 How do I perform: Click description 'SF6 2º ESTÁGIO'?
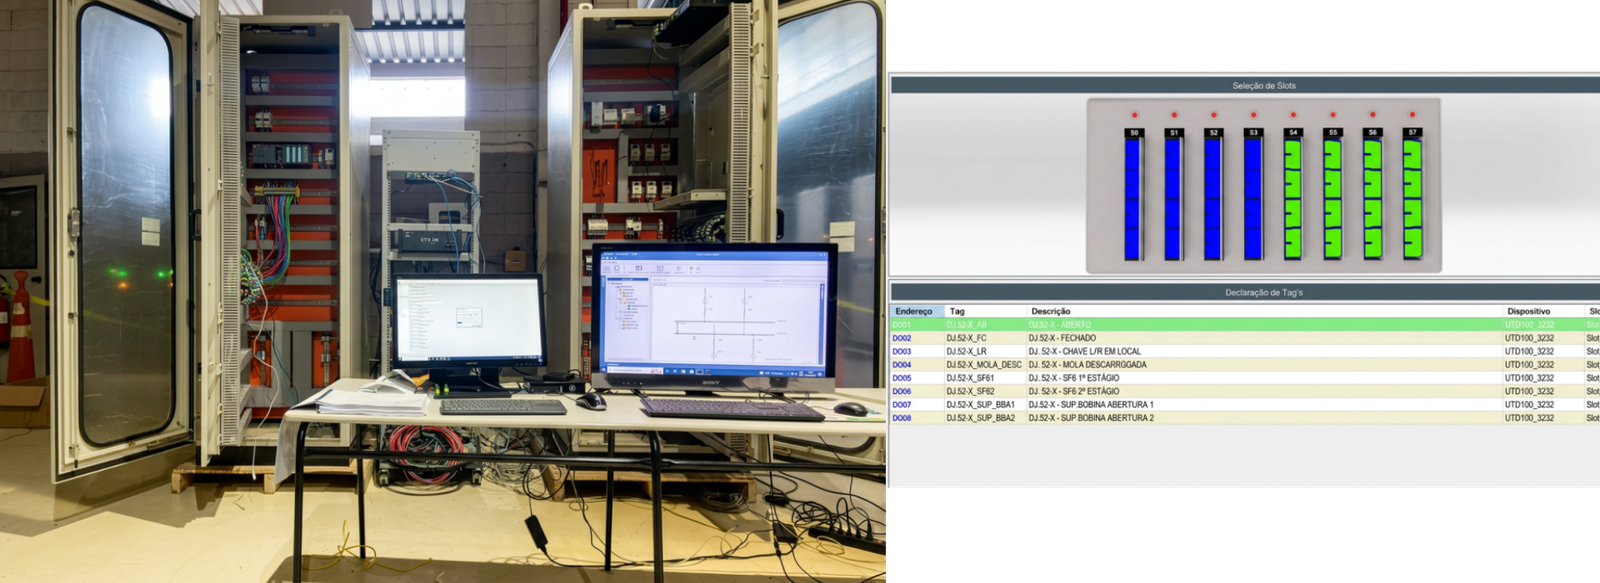coord(1091,391)
